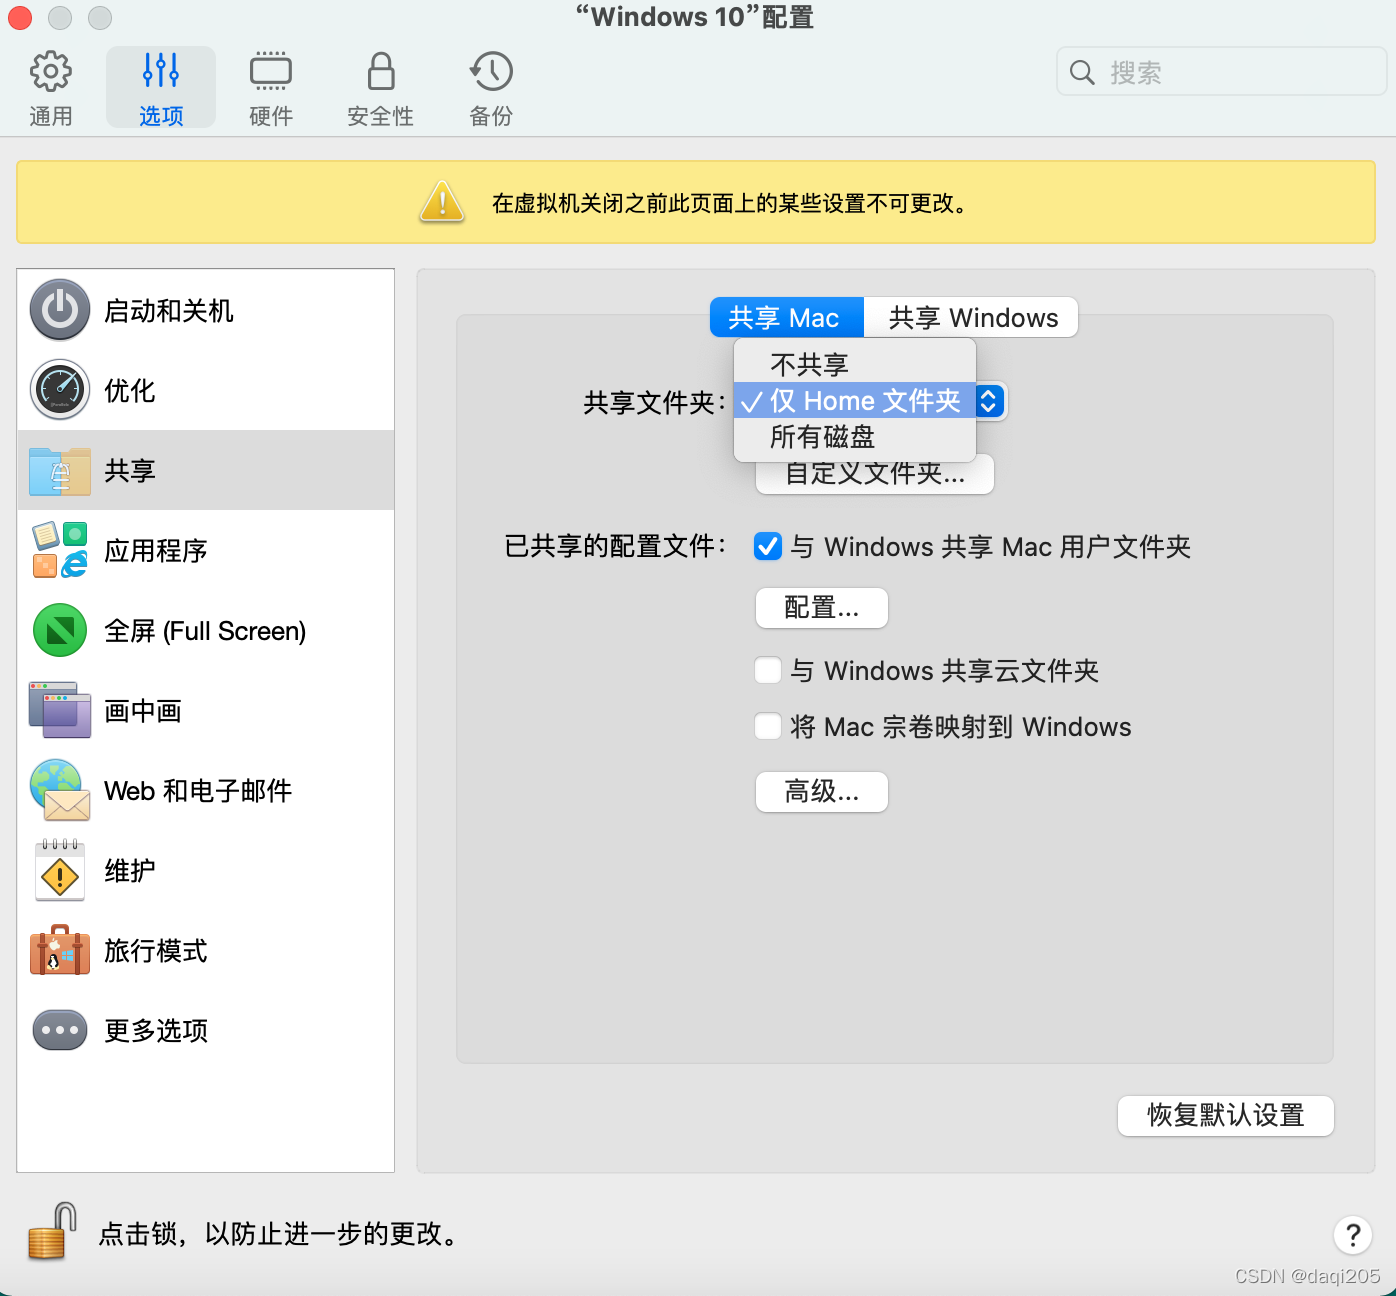1396x1296 pixels.
Task: Select the 启动和关机 sidebar row text
Action: click(x=169, y=311)
